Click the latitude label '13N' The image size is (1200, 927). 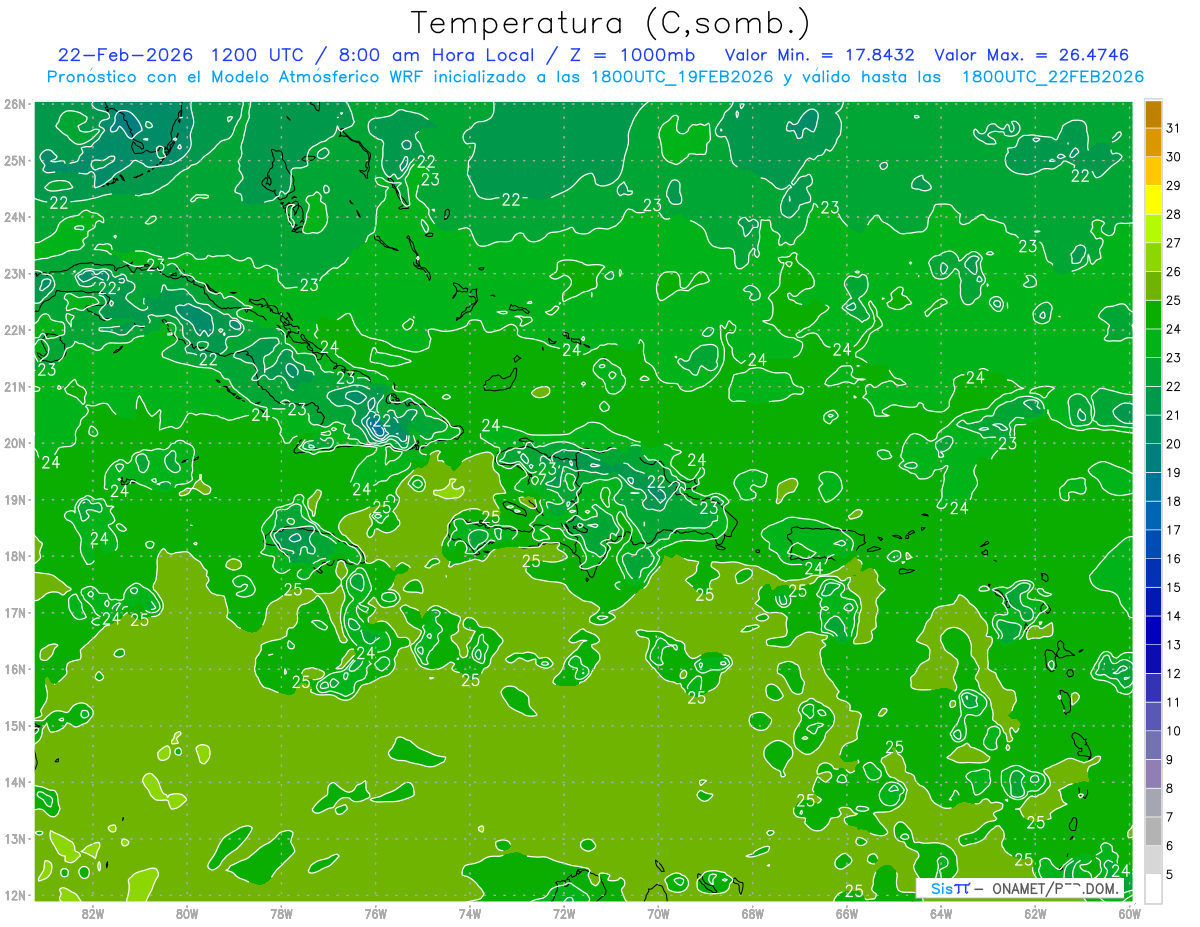[15, 839]
